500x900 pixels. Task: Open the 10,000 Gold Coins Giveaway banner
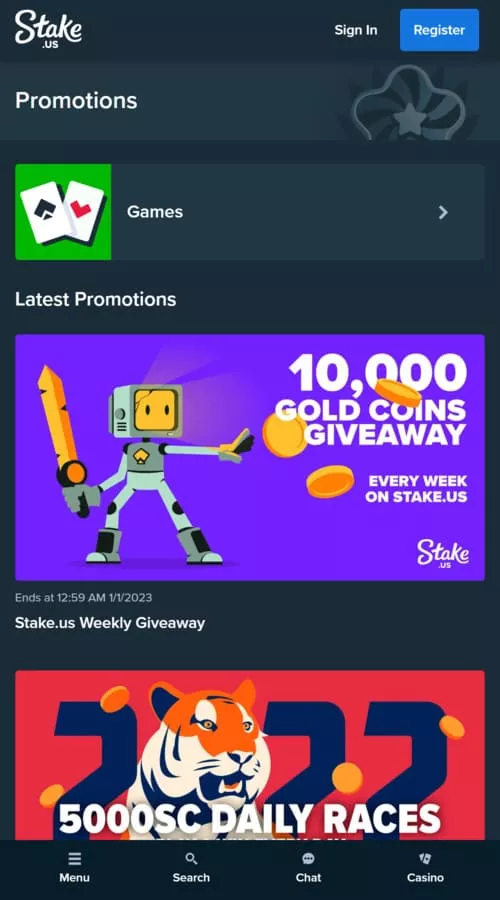point(250,457)
